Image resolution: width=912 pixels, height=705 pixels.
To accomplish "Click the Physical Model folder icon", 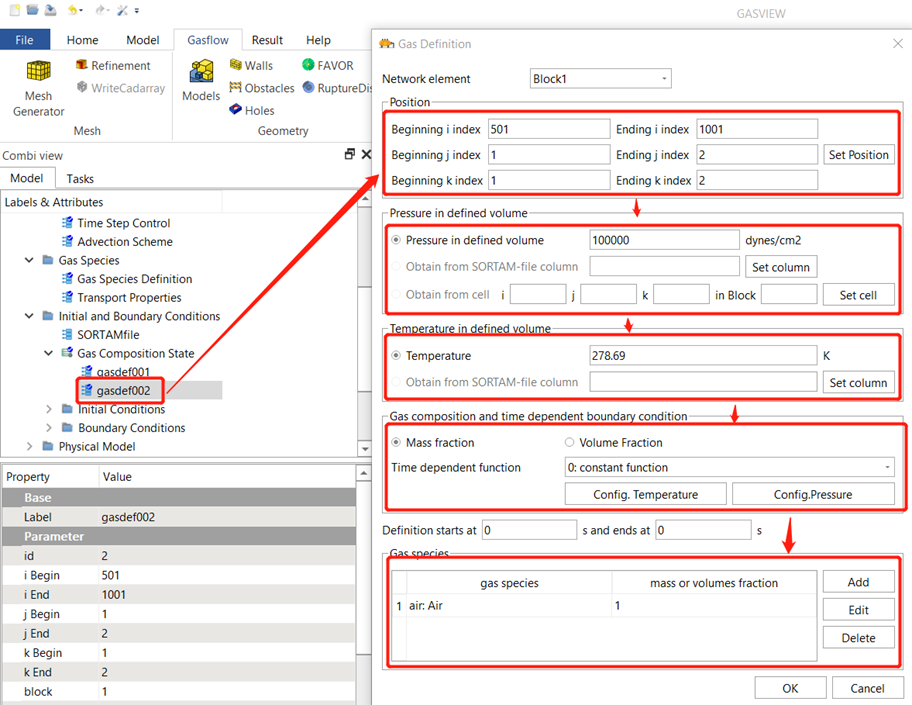I will tap(48, 446).
